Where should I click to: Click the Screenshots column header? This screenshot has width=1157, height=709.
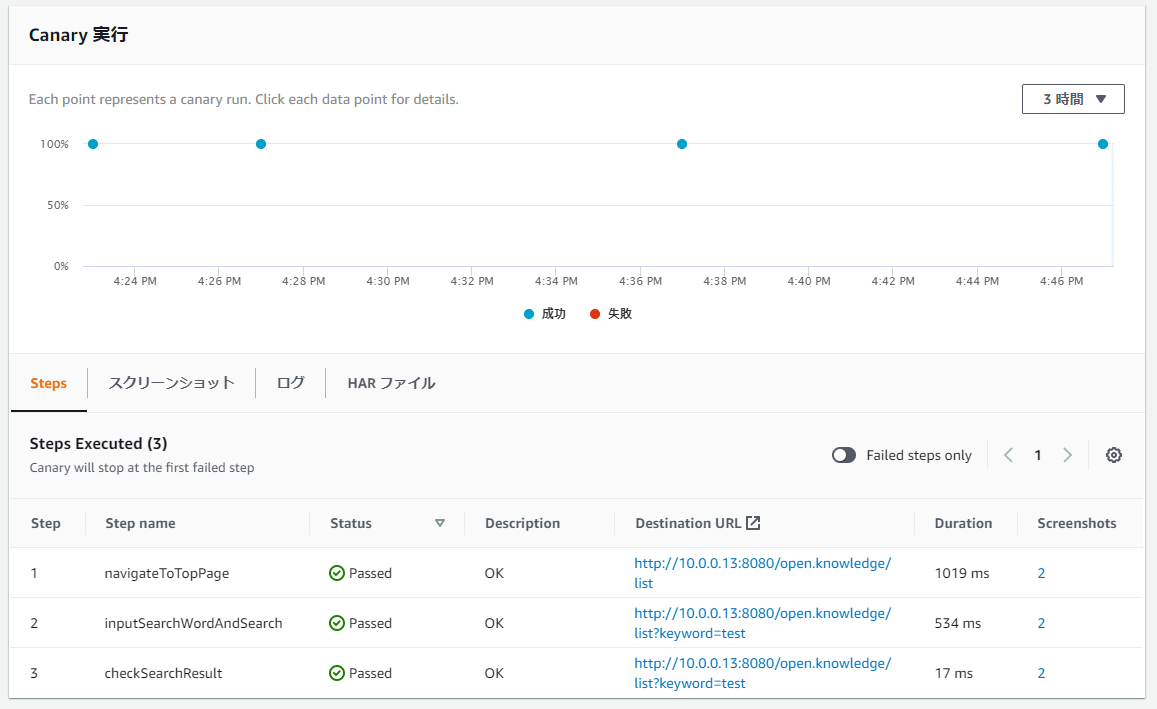(1077, 523)
